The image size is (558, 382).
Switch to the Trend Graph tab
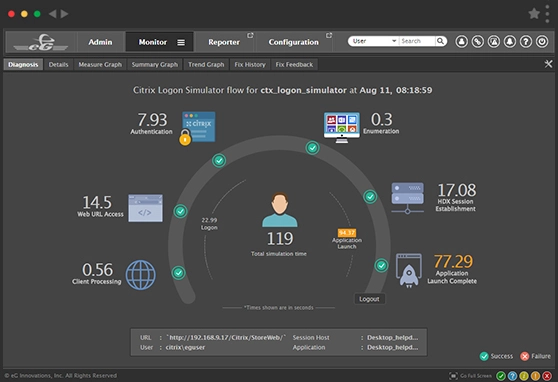[x=206, y=64]
